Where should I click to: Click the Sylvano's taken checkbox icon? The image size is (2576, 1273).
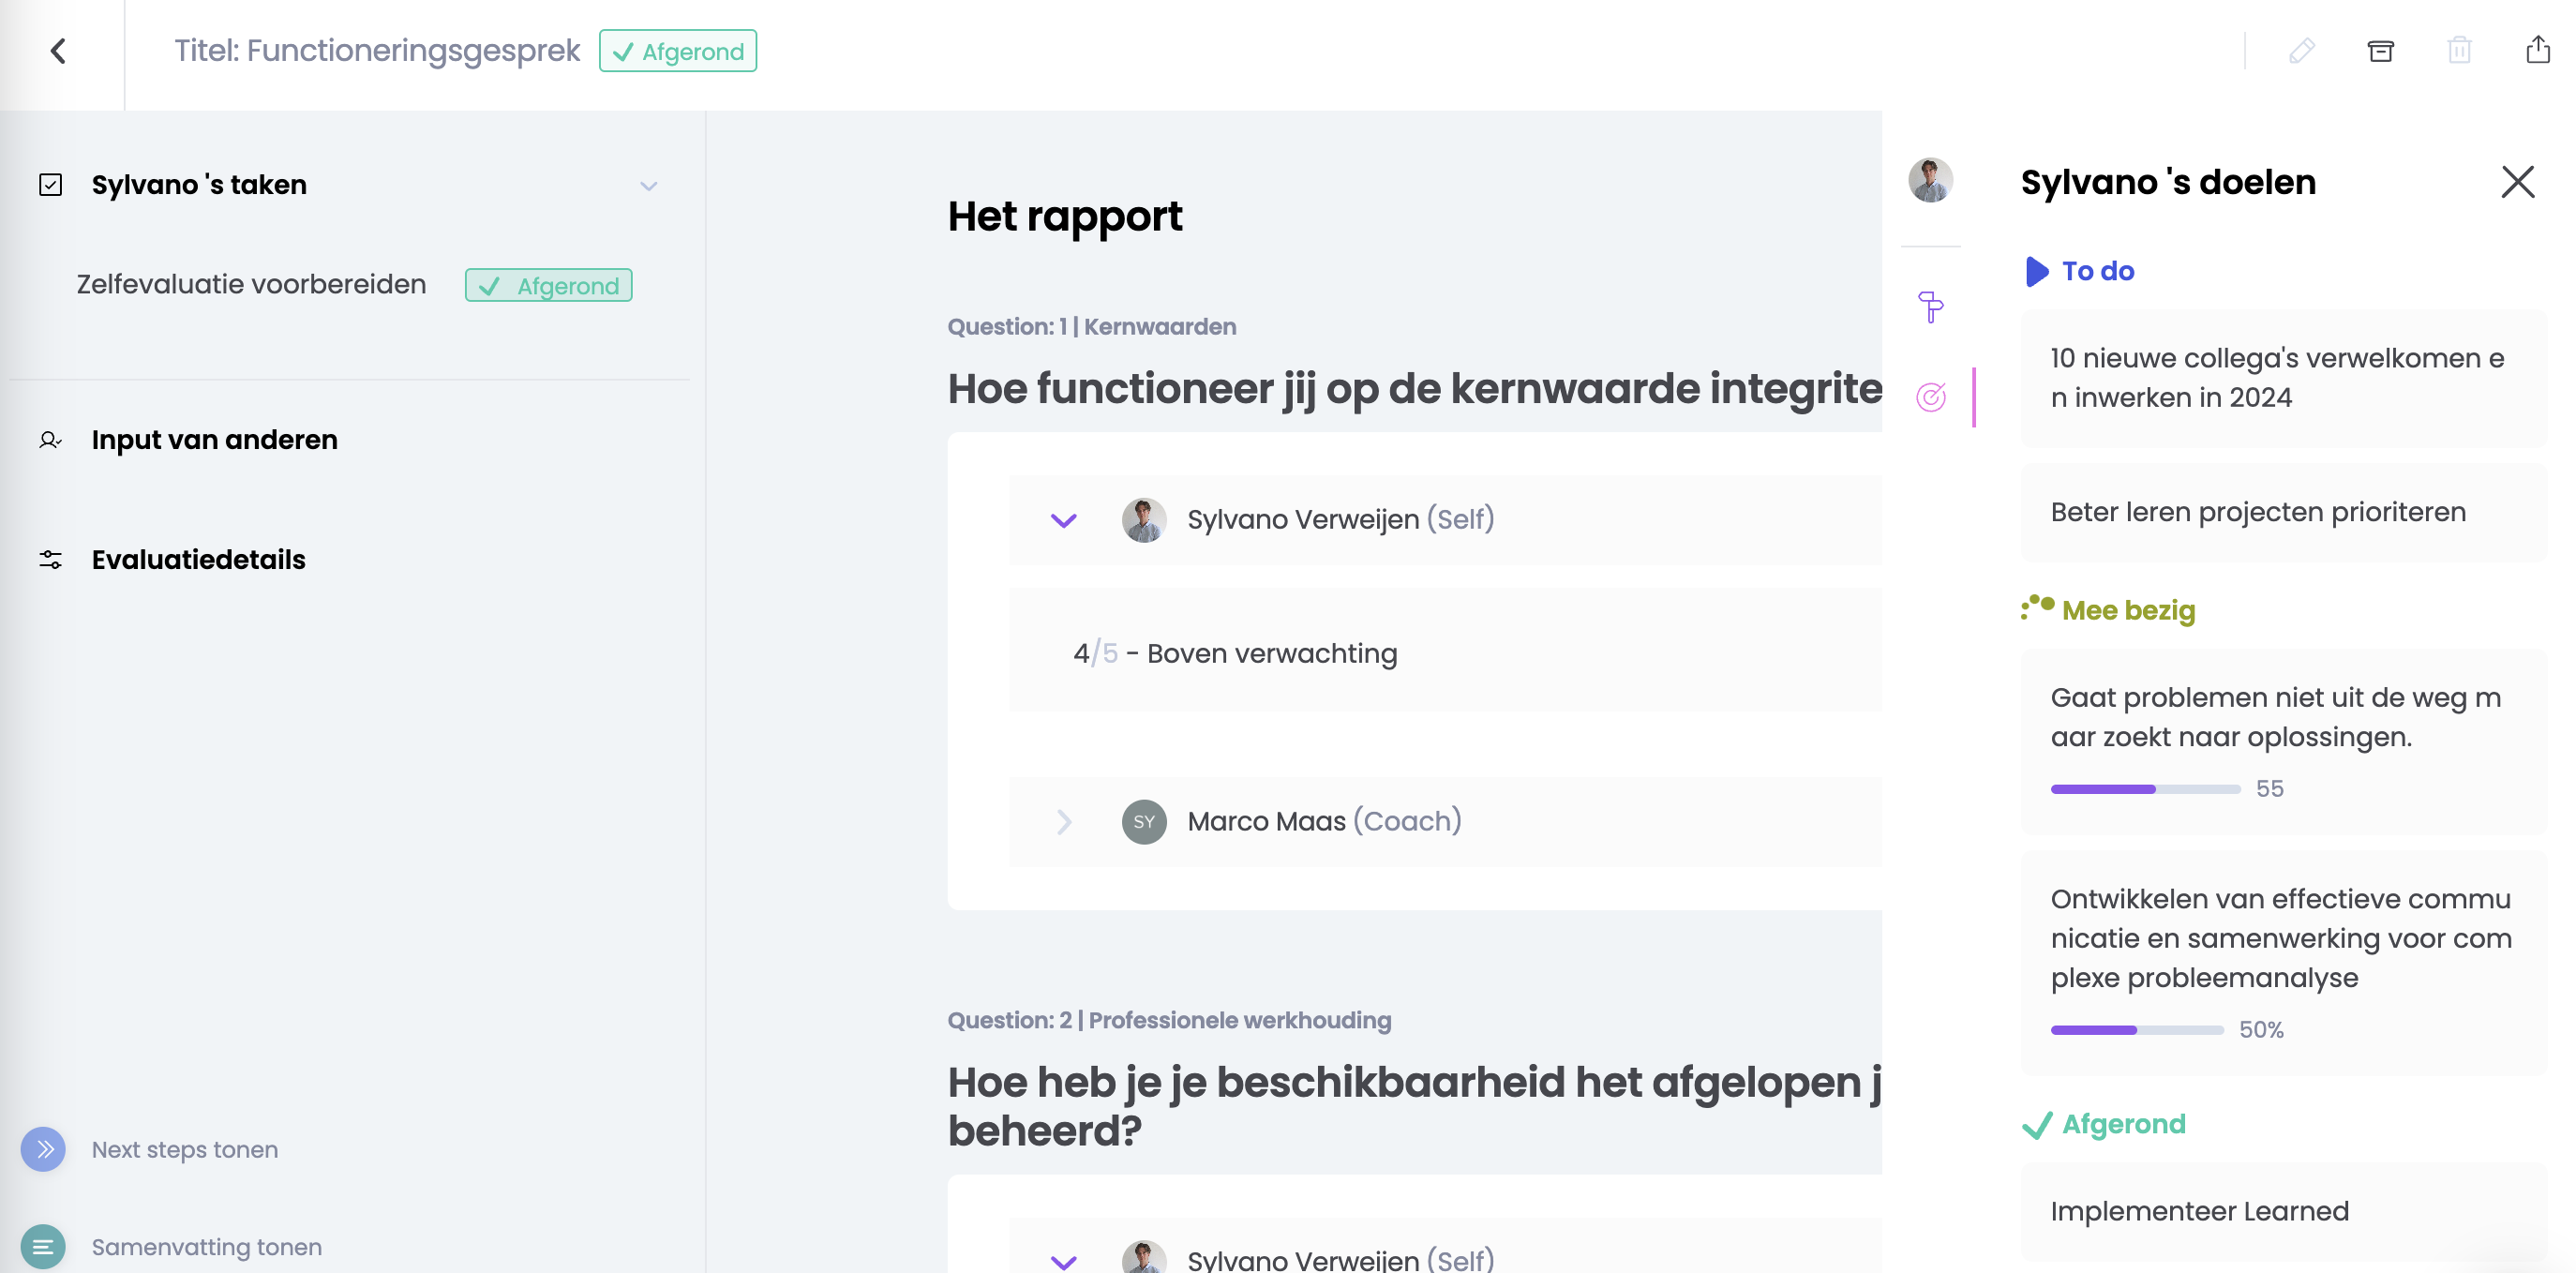[51, 185]
